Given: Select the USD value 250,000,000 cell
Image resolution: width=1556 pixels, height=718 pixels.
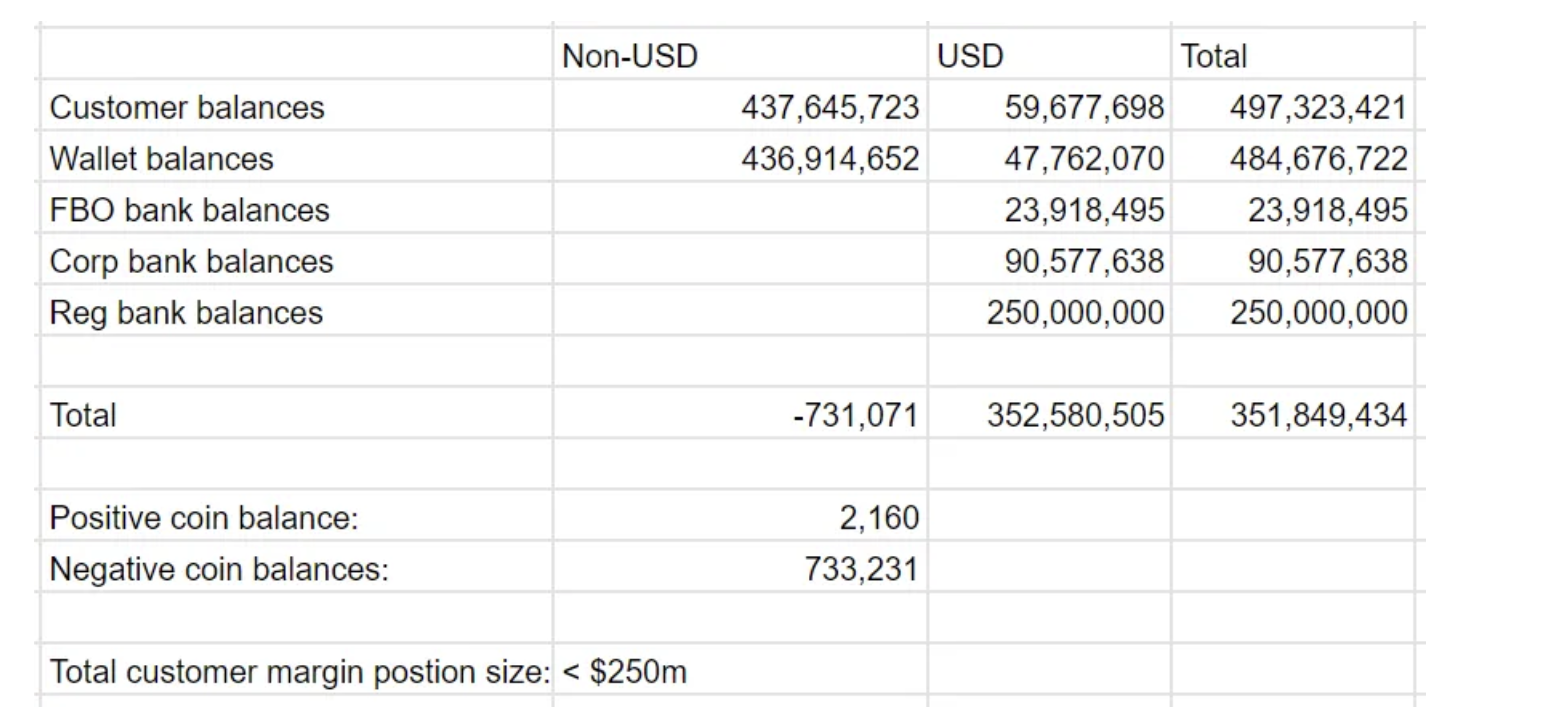Looking at the screenshot, I should pyautogui.click(x=1049, y=312).
